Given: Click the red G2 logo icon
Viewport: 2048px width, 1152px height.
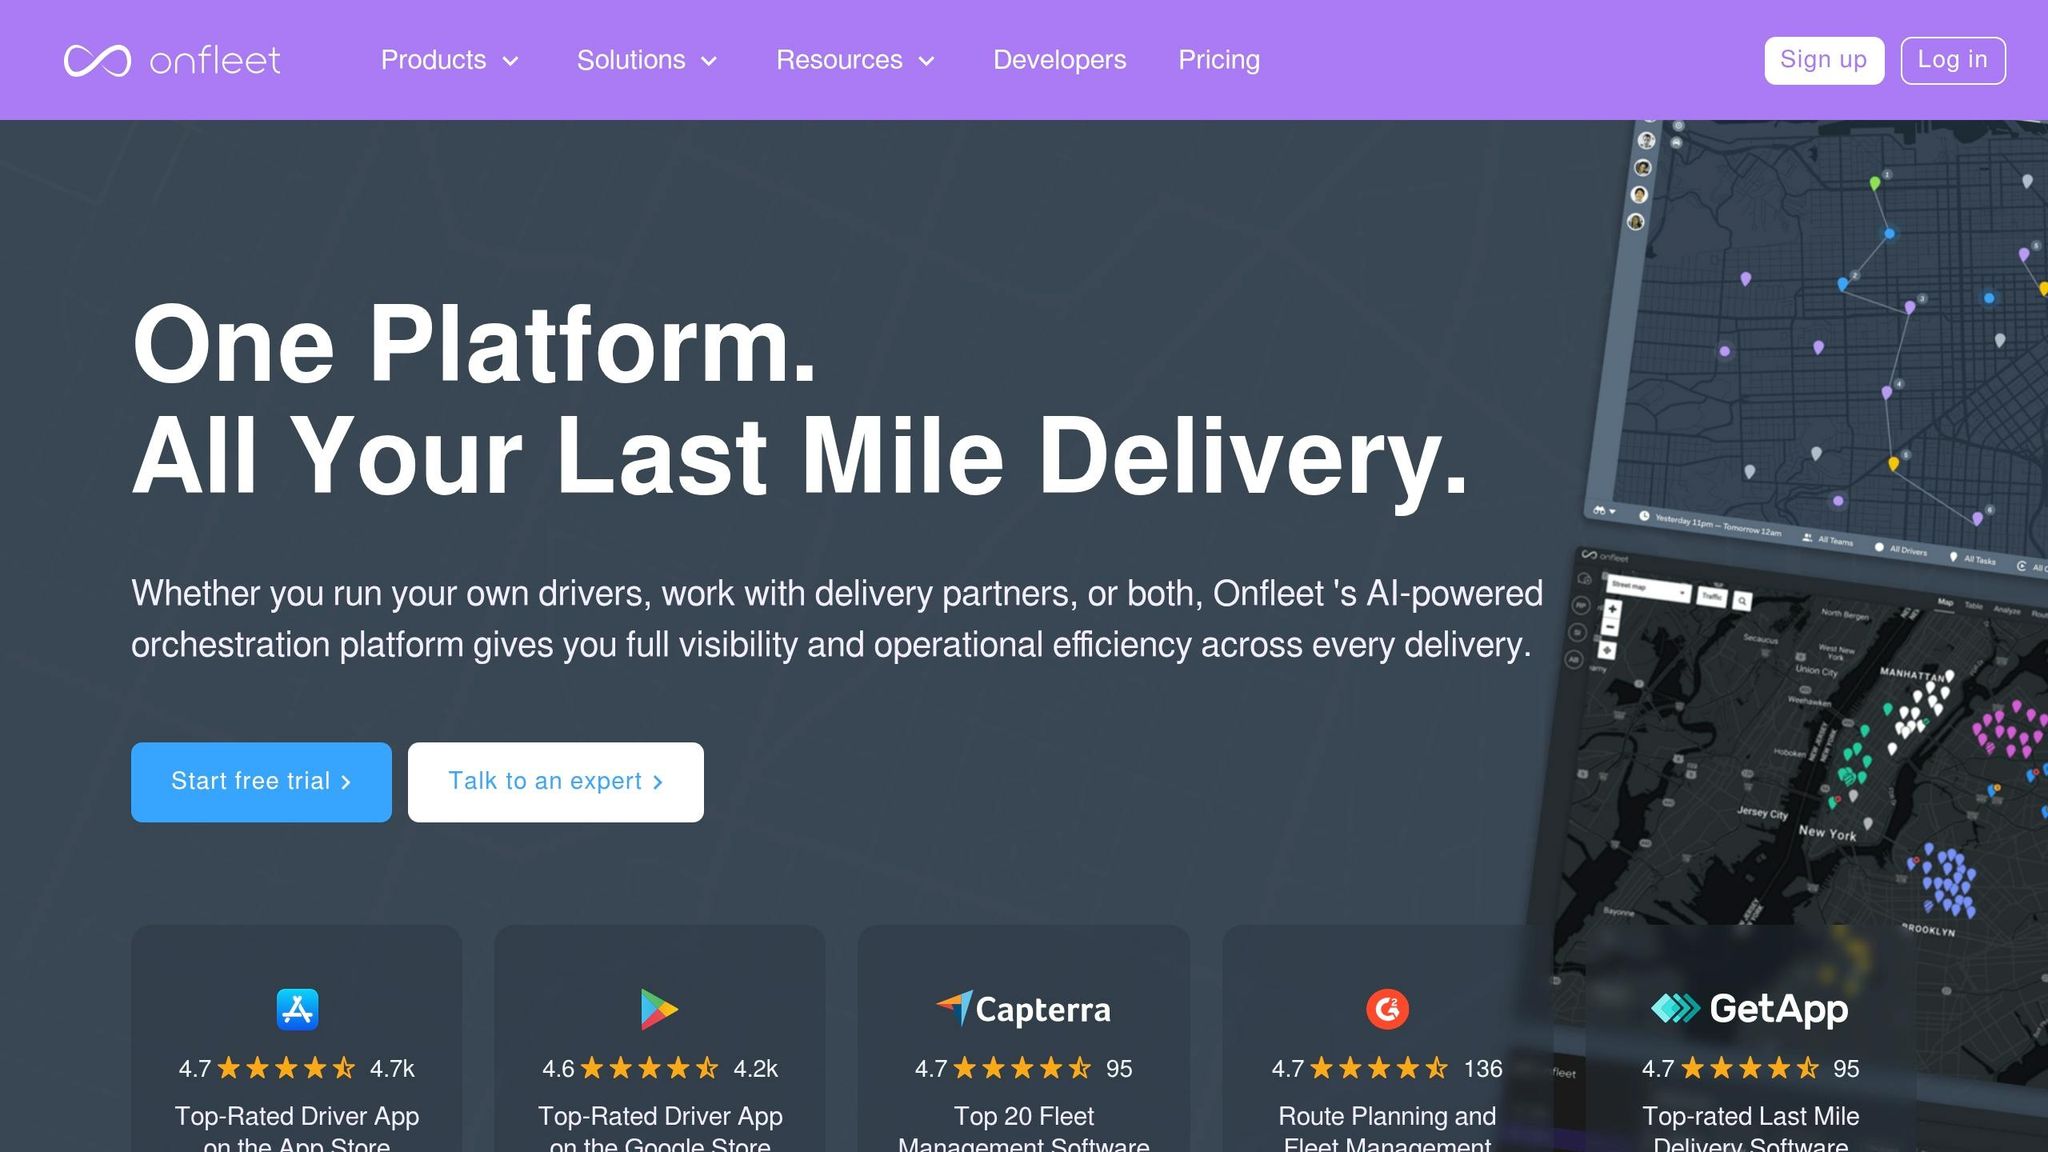Looking at the screenshot, I should coord(1387,1009).
